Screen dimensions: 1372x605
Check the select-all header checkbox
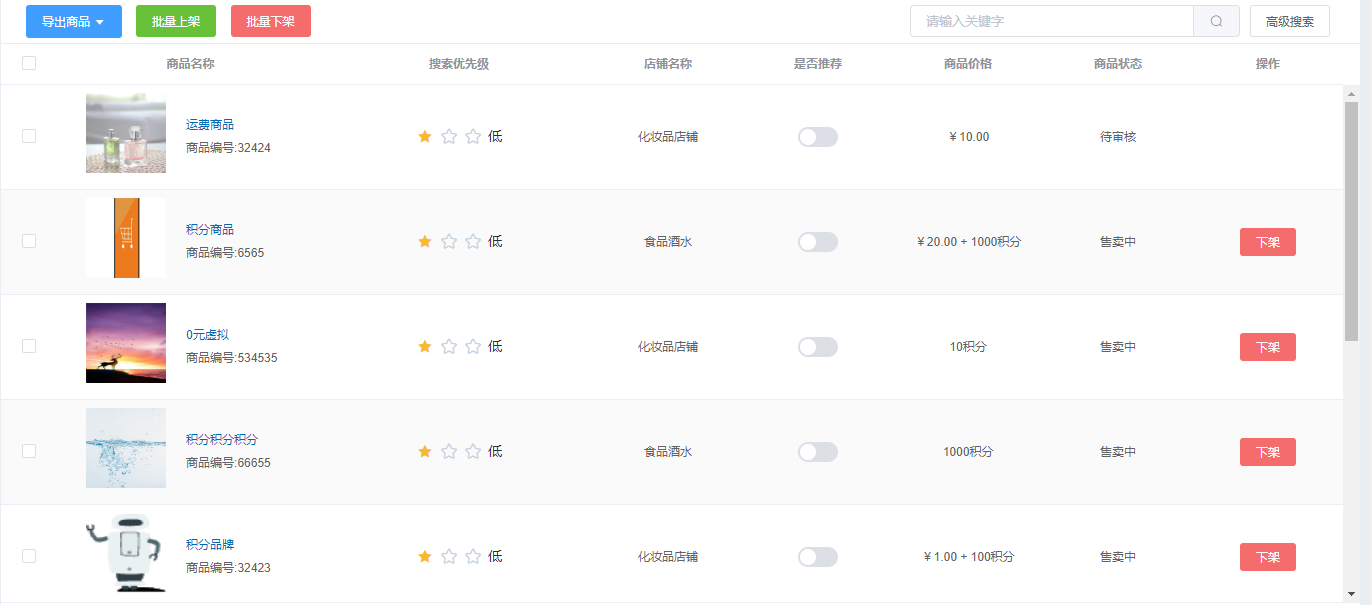(x=29, y=63)
